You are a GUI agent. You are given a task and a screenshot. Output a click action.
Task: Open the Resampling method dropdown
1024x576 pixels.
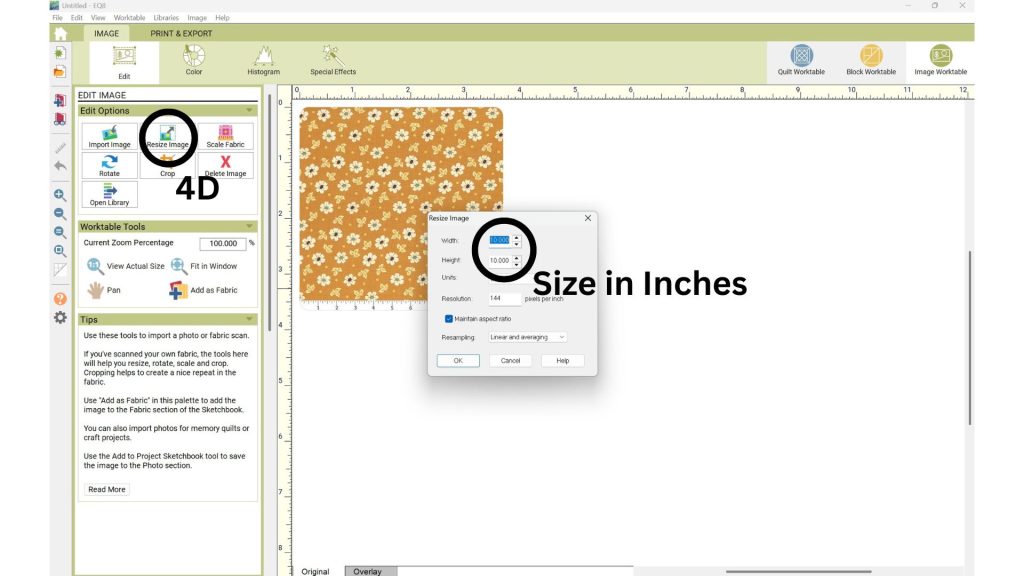coord(527,337)
